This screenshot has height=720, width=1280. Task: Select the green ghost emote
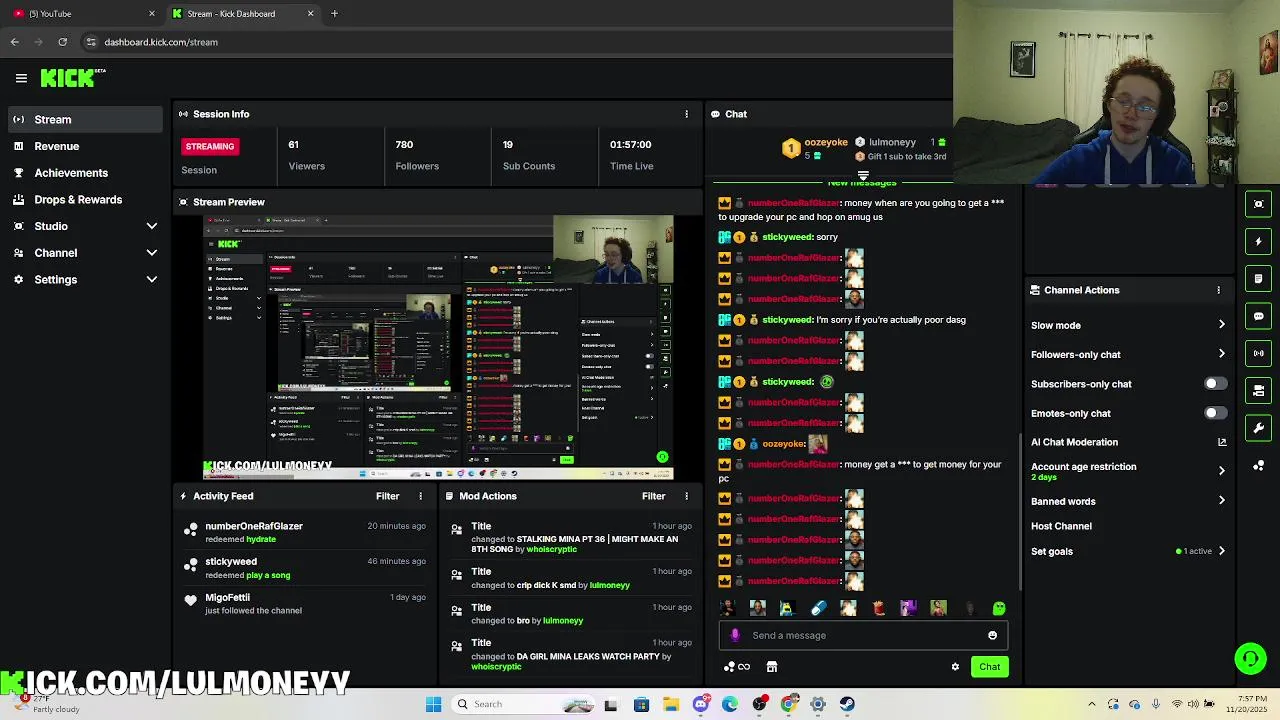click(998, 608)
